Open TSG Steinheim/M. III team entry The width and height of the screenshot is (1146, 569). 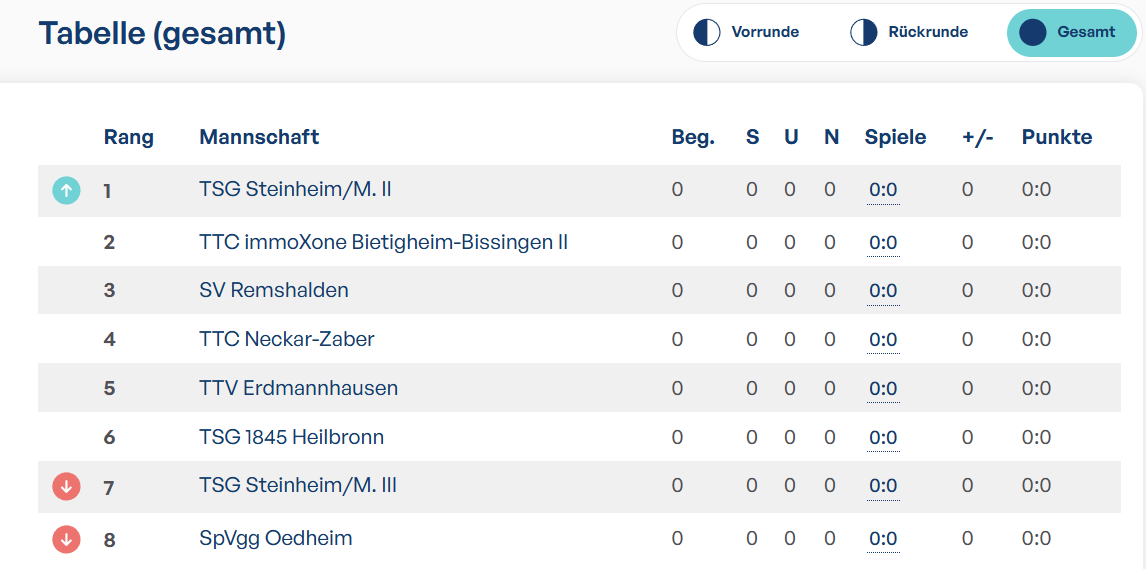pos(298,485)
